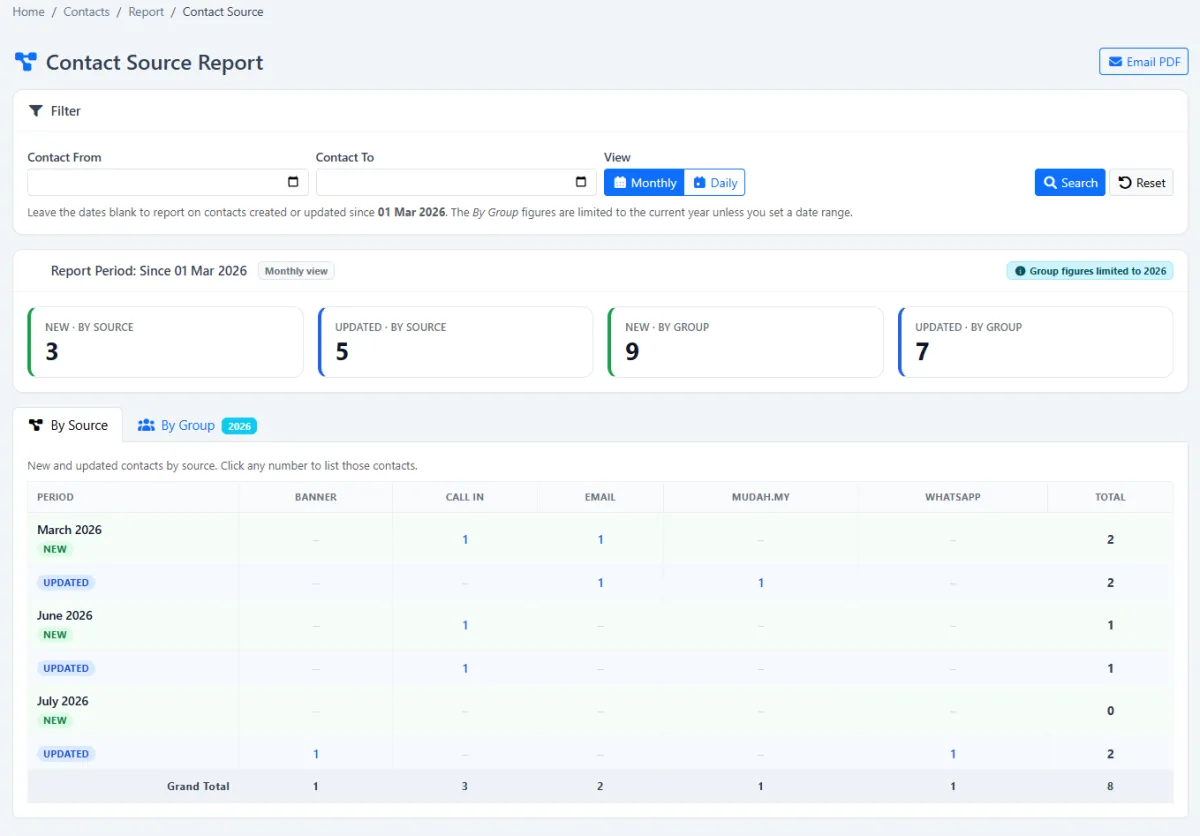
Task: Click the March 2026 period label
Action: point(69,530)
